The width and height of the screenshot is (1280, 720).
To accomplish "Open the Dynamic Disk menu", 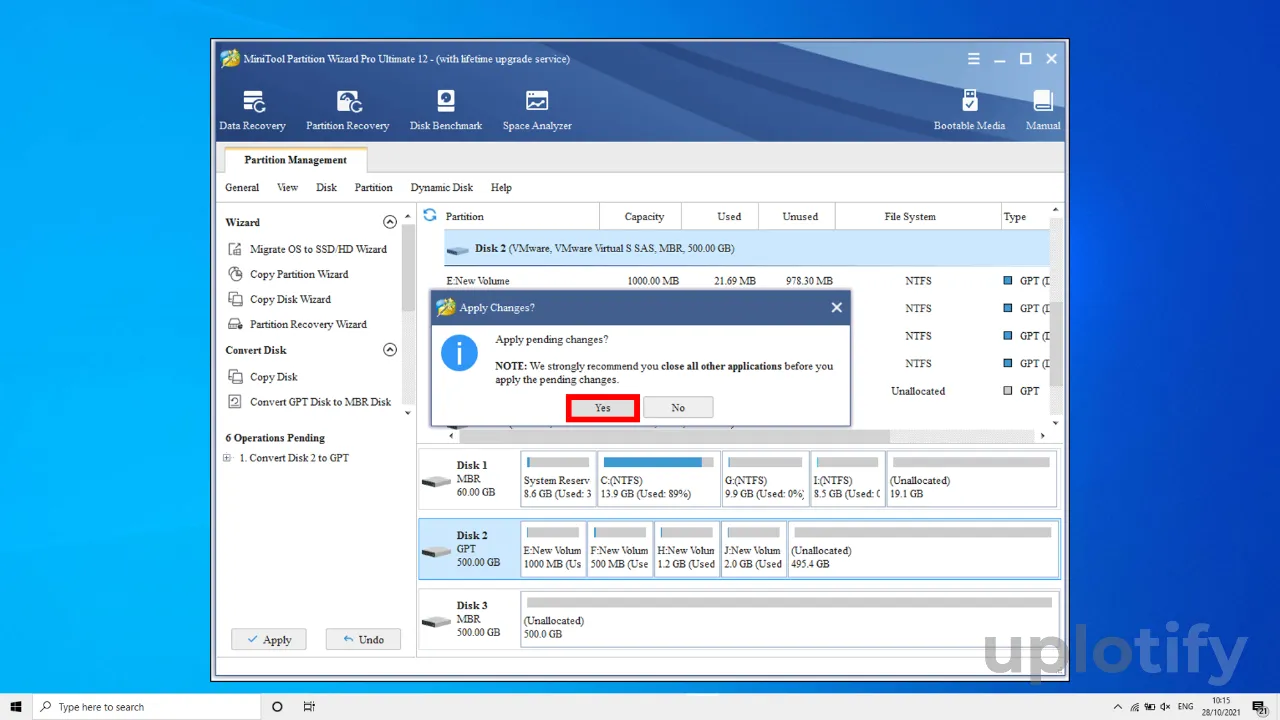I will [x=442, y=187].
